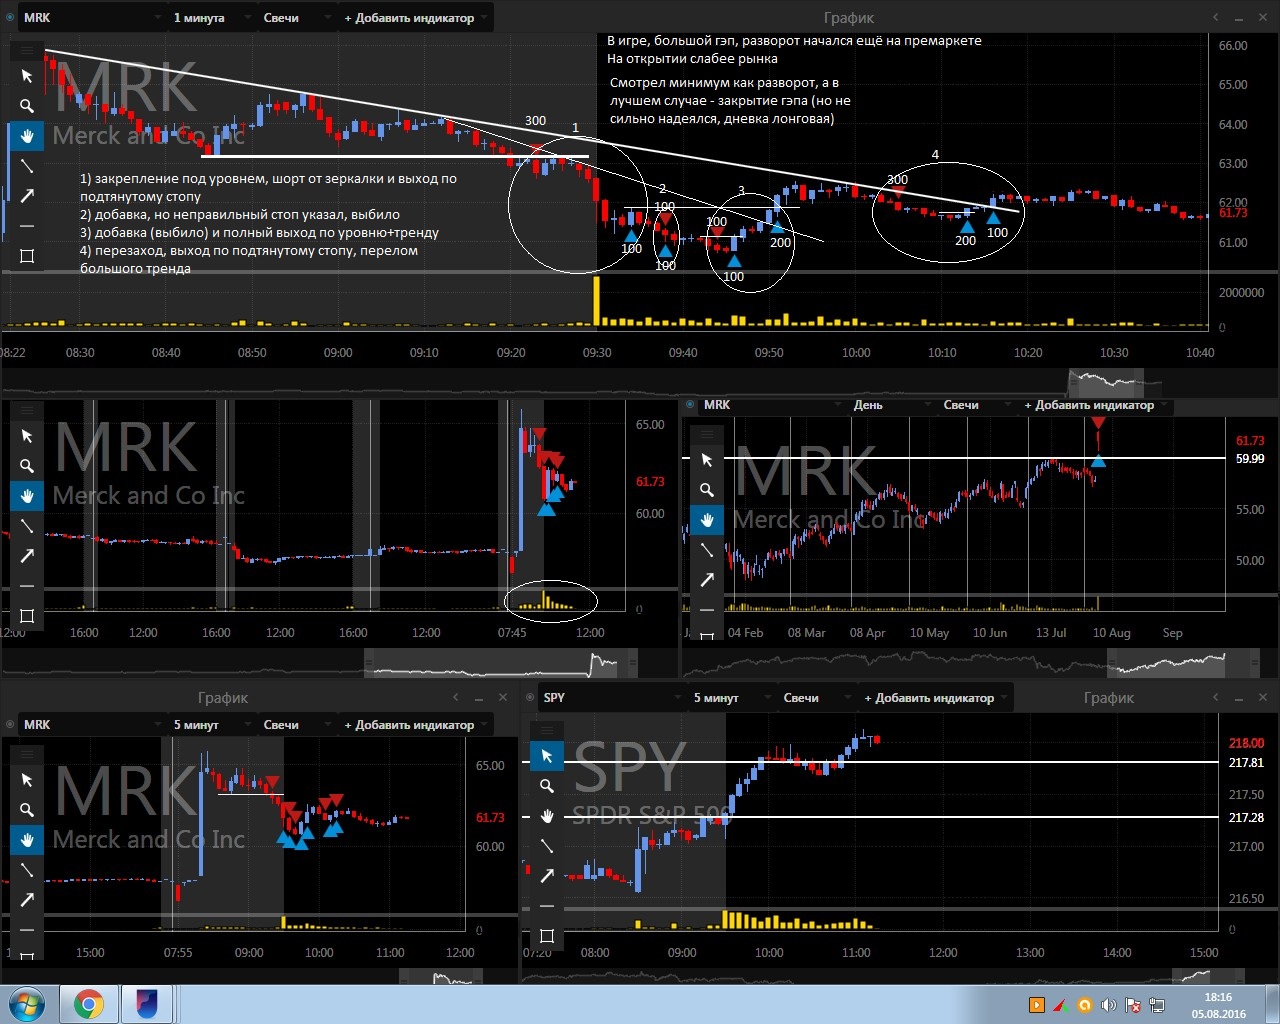Pick the arrow drawing tool in the SPY chart
The height and width of the screenshot is (1024, 1280).
coord(547,876)
